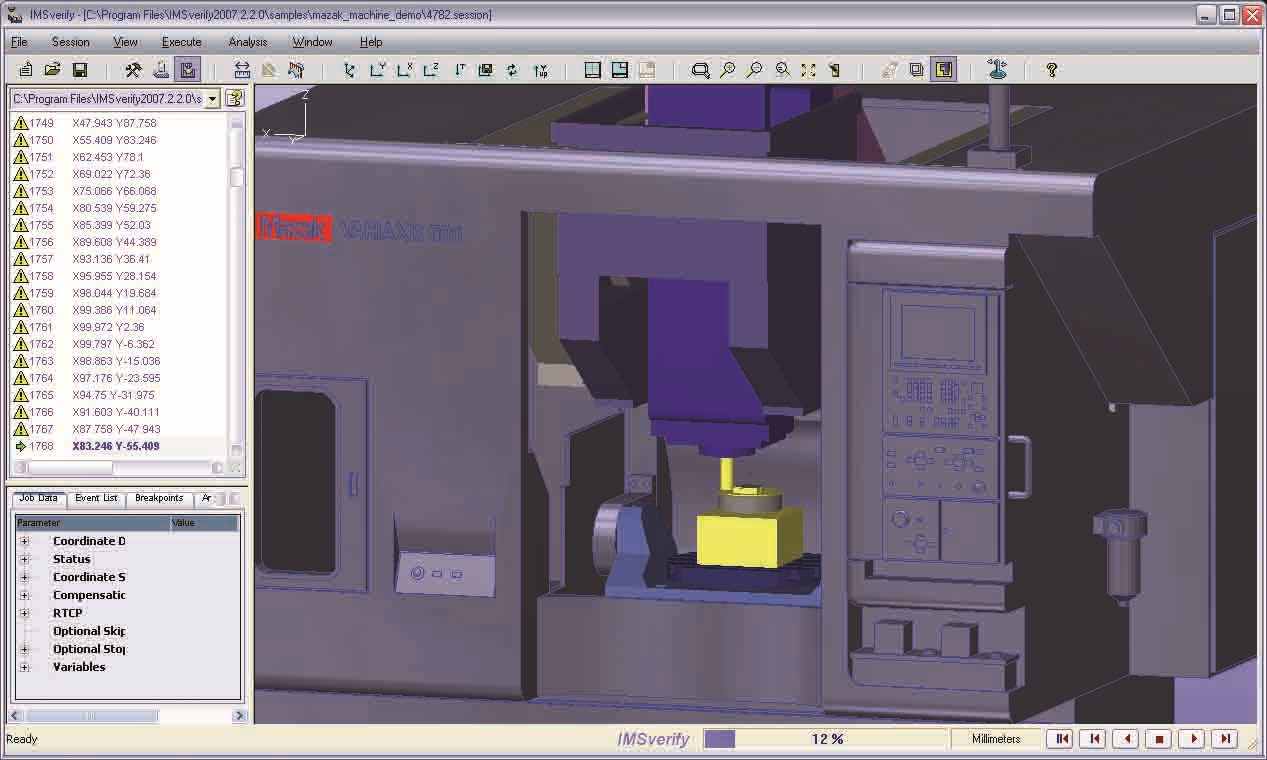
Task: Click the warning icon on line 1758
Action: (x=20, y=276)
